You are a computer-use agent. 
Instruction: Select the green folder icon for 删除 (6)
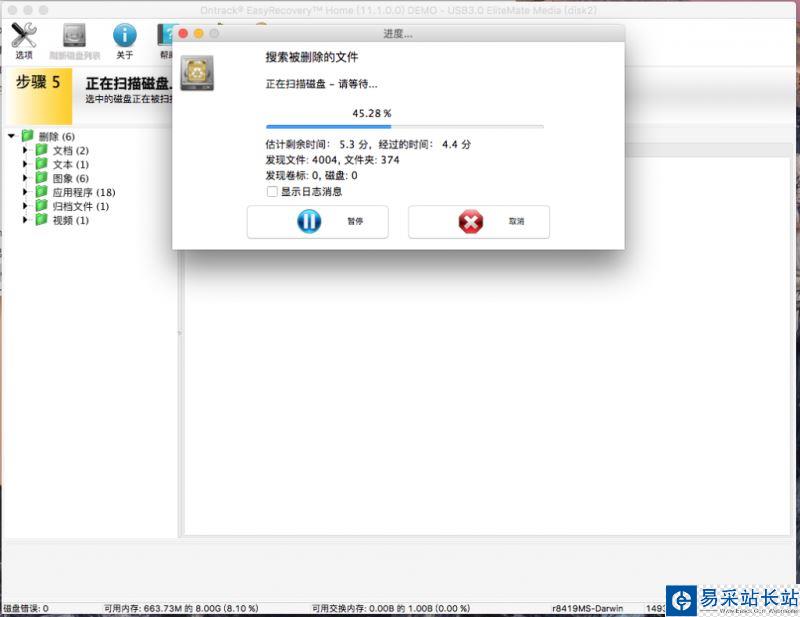click(x=28, y=136)
